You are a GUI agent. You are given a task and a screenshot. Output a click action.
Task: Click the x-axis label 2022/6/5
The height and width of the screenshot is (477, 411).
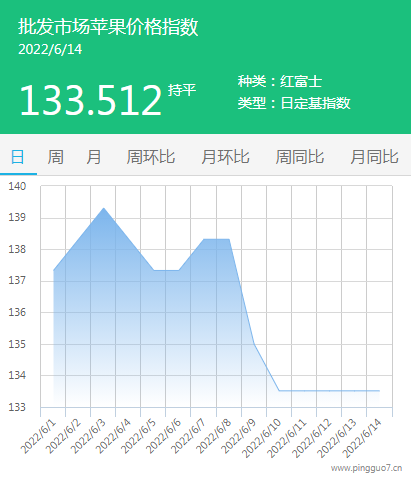pyautogui.click(x=138, y=437)
